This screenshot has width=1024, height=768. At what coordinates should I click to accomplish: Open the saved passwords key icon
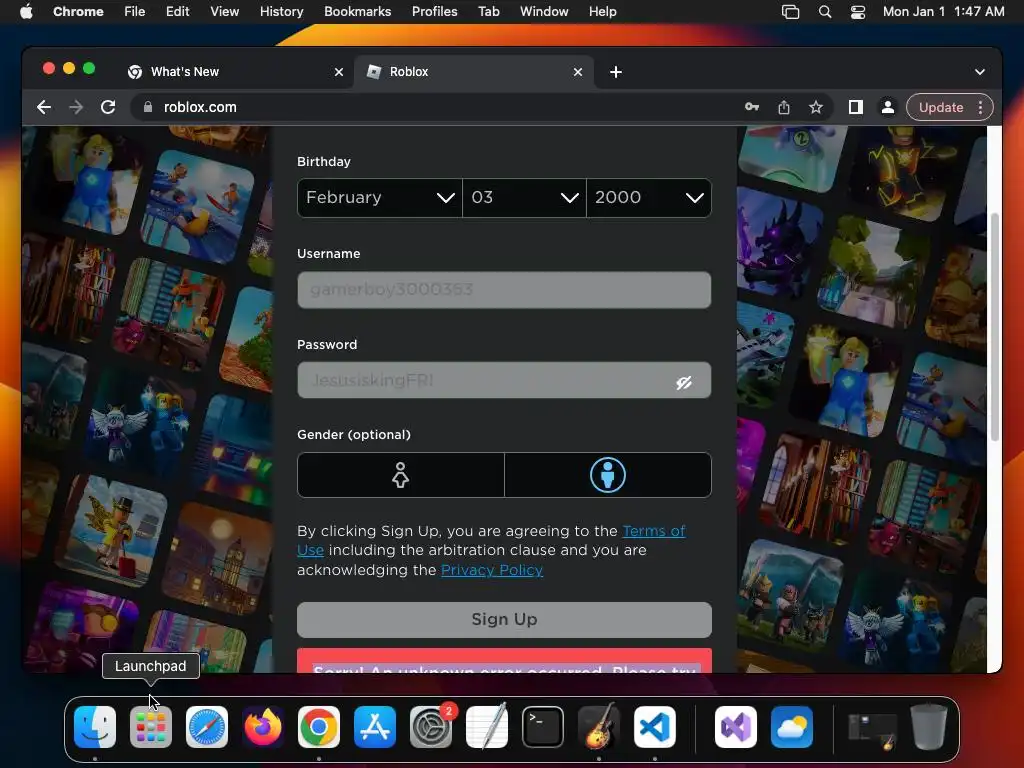[x=752, y=107]
